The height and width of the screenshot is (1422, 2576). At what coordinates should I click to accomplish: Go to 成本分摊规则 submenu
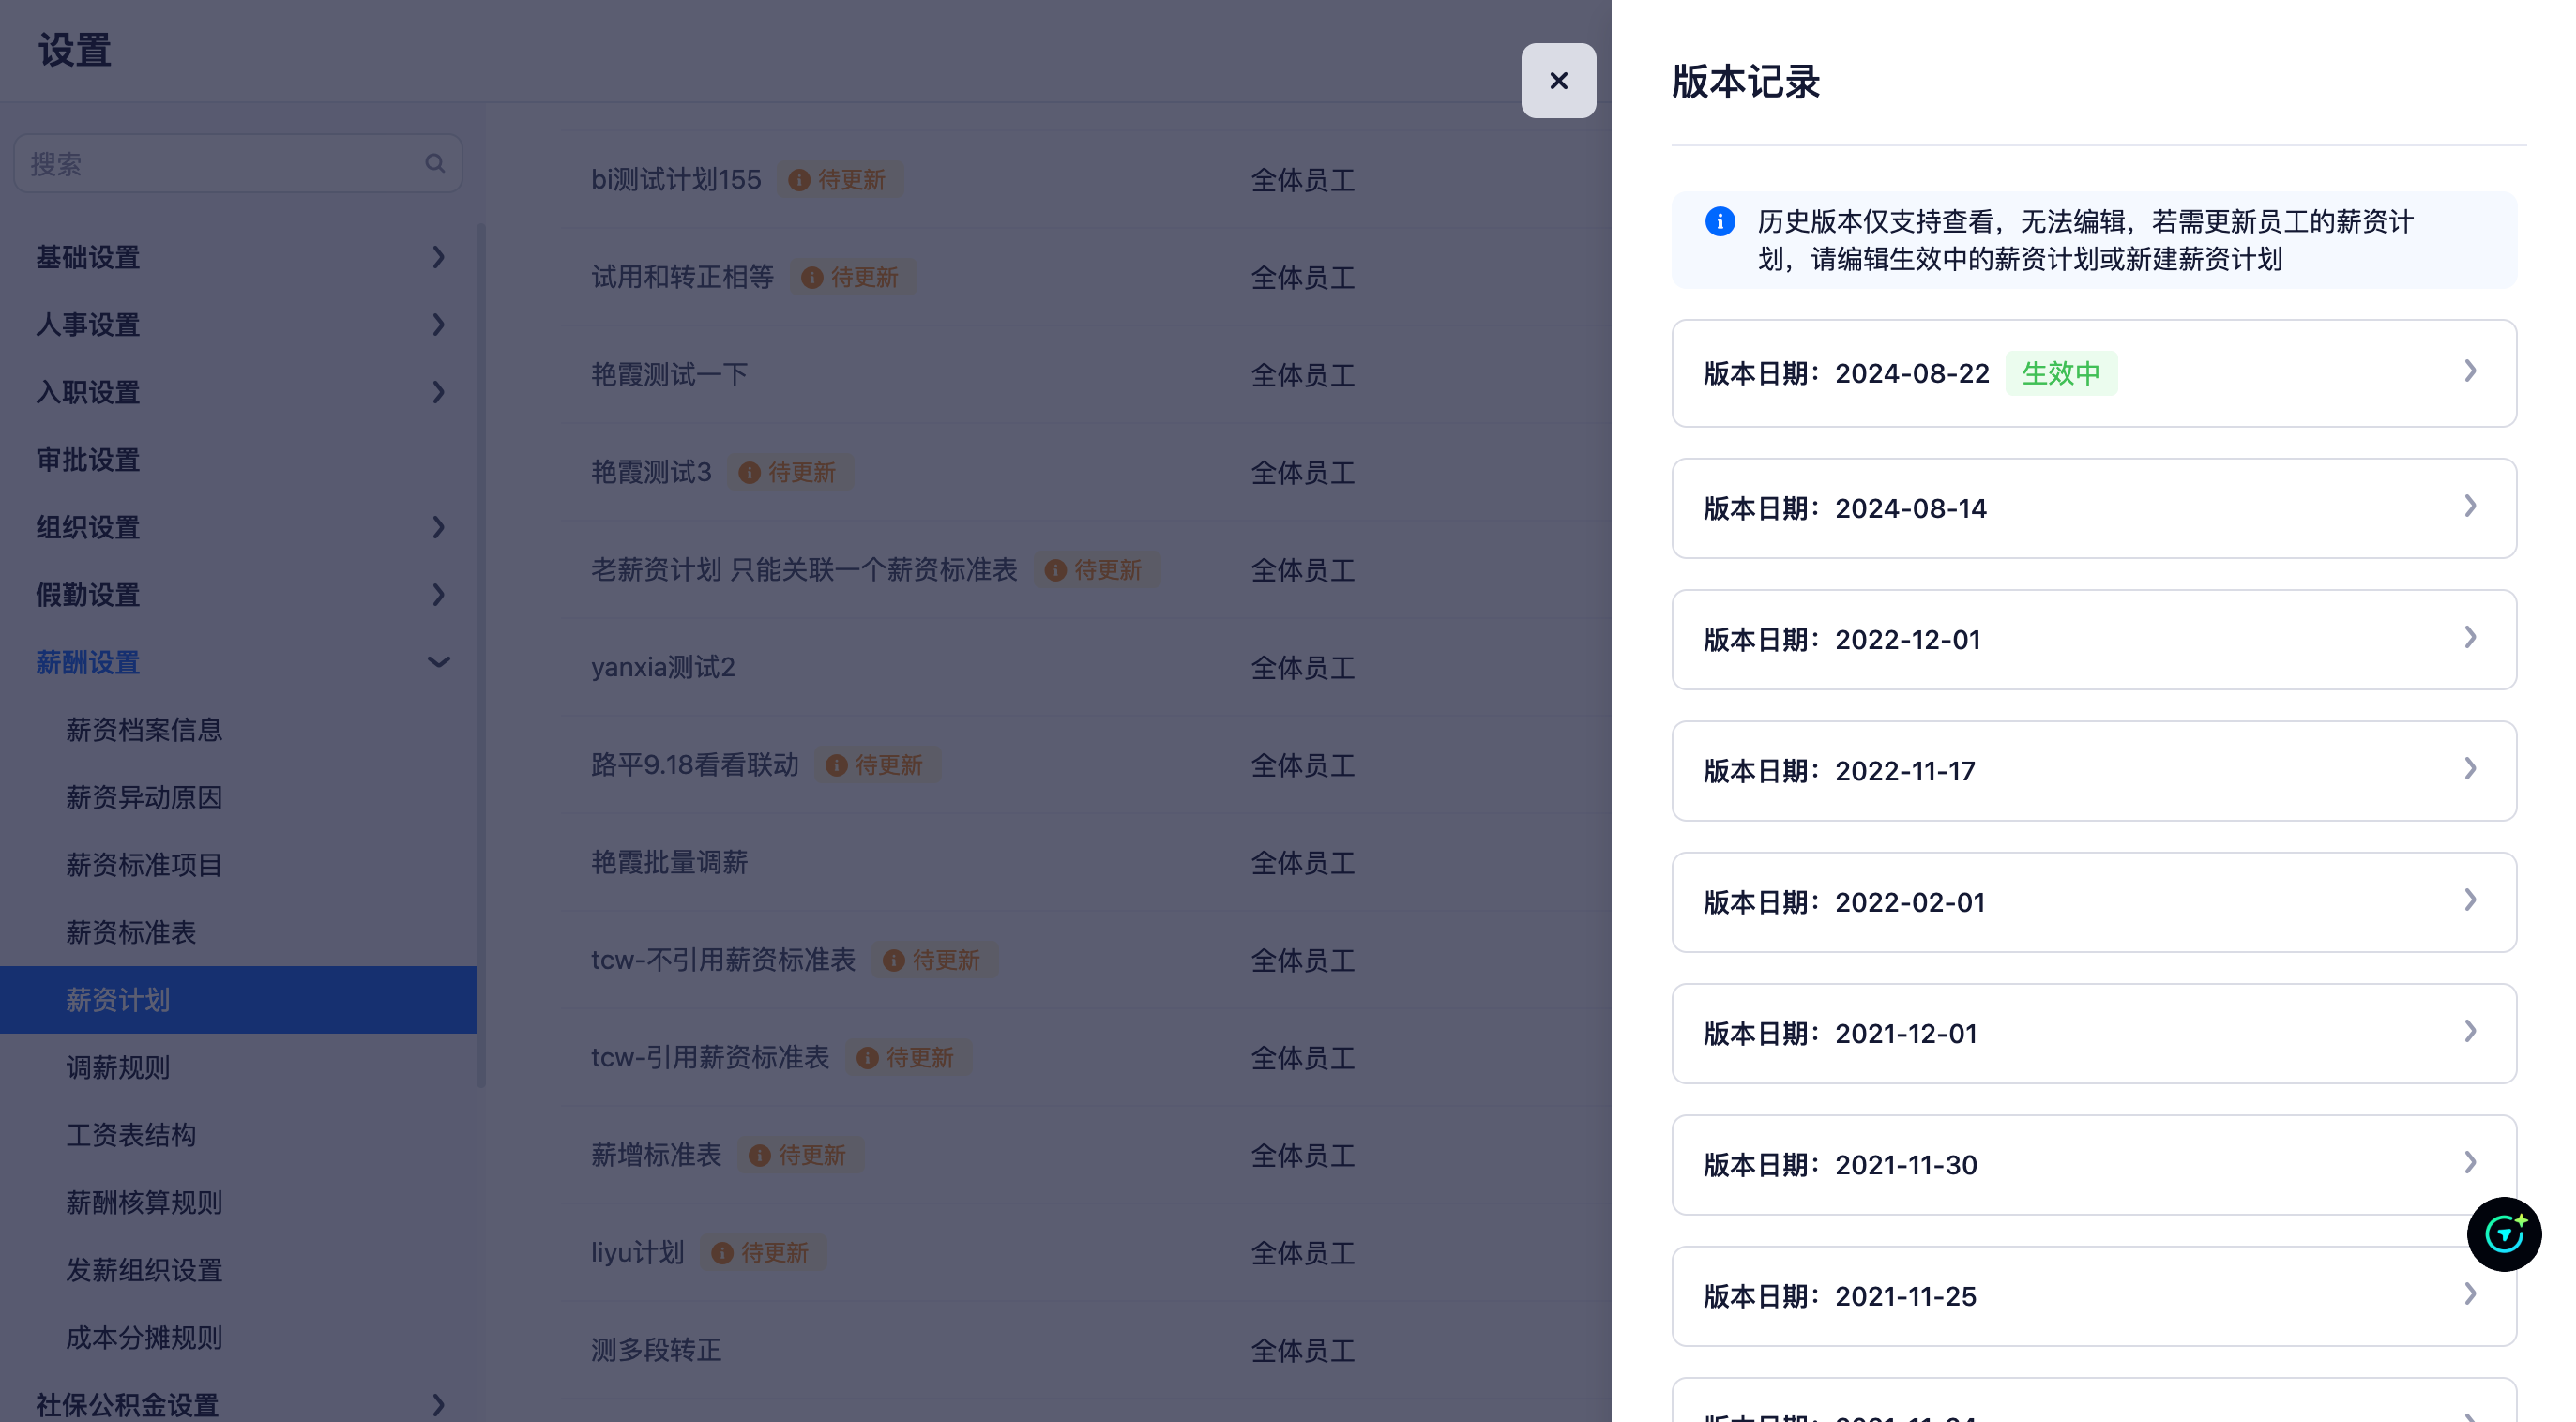238,1337
